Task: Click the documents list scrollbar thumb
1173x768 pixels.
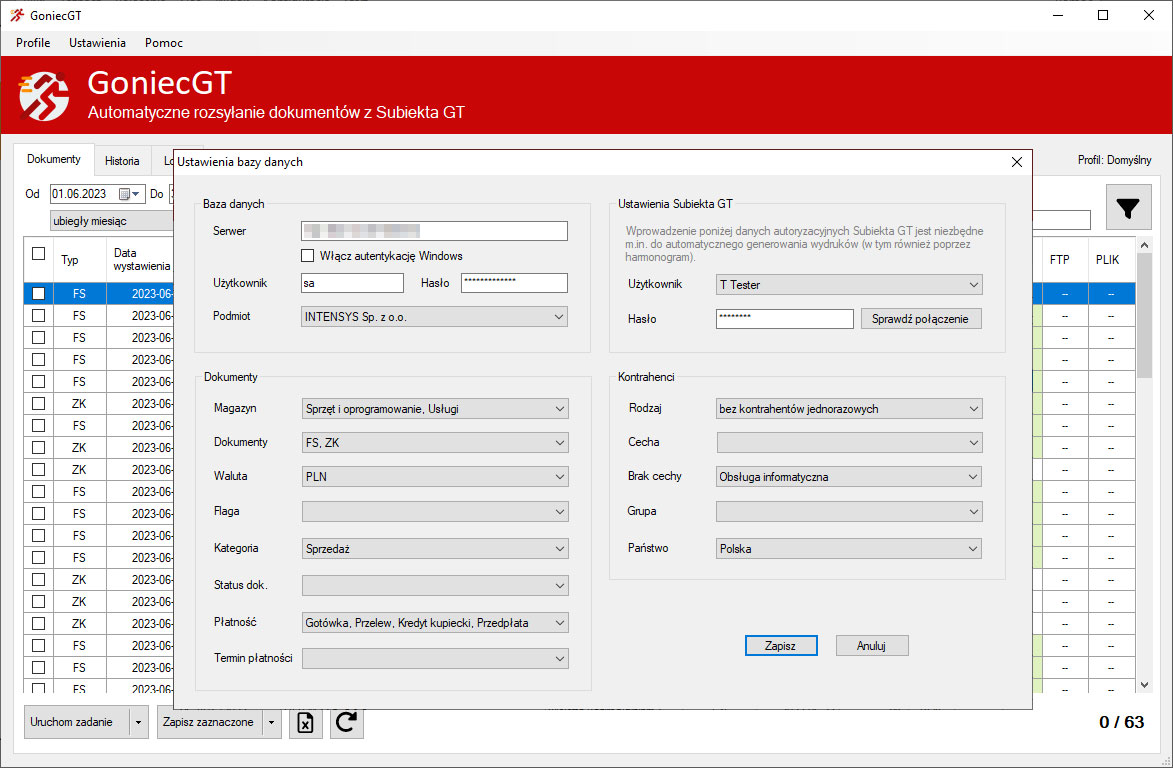Action: 1144,316
